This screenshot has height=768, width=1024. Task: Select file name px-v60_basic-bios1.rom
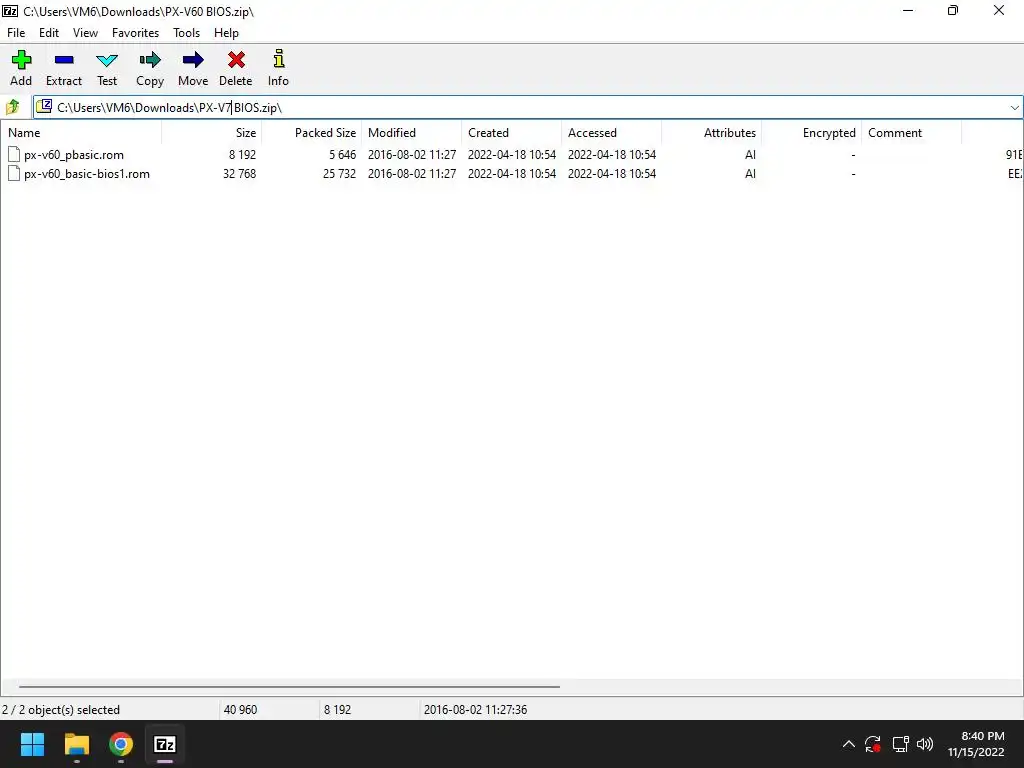[87, 174]
